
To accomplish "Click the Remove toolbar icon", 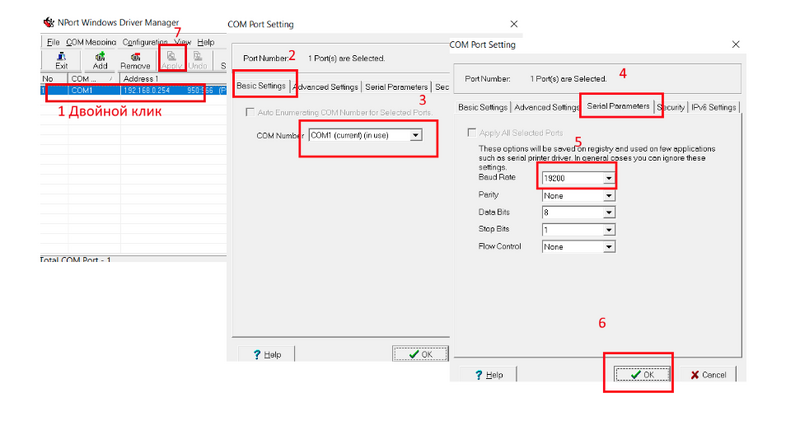I will (135, 60).
